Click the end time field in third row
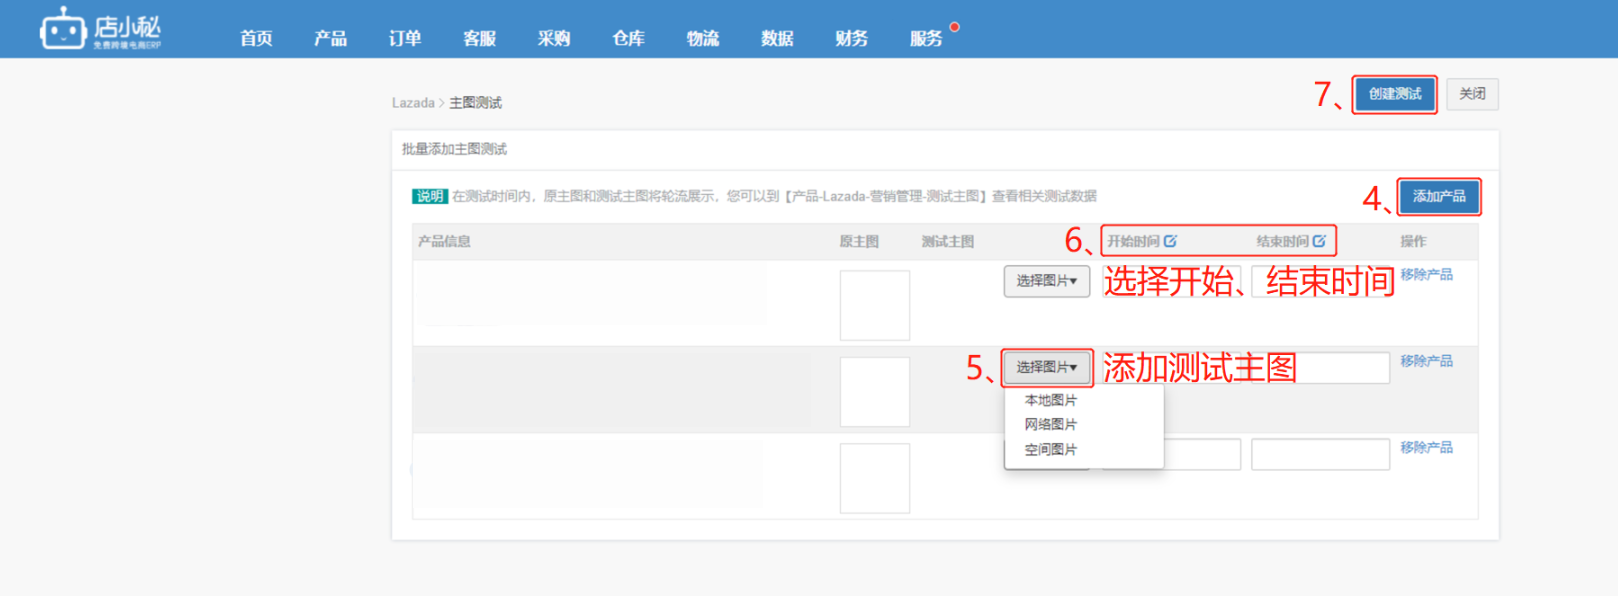1618x596 pixels. [1320, 454]
